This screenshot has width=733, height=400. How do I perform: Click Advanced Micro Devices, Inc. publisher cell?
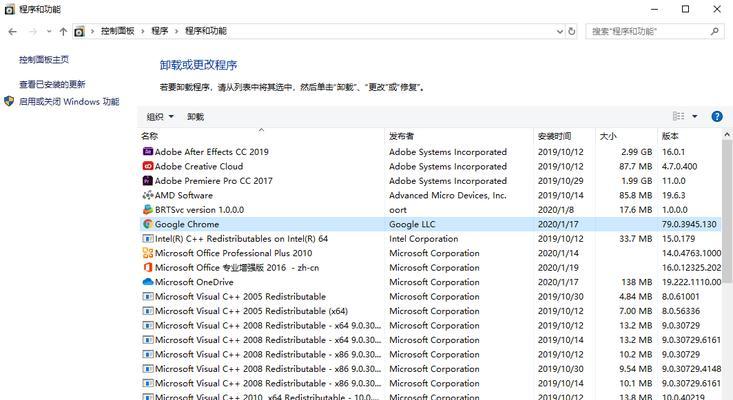coord(448,195)
